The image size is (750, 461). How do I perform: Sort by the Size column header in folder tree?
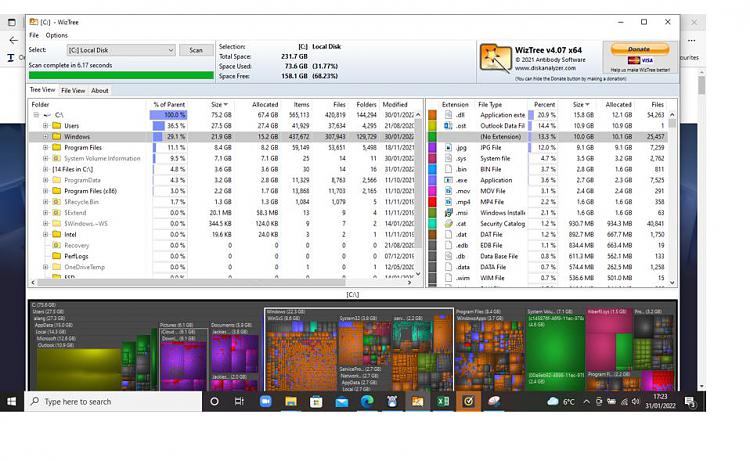coord(219,104)
